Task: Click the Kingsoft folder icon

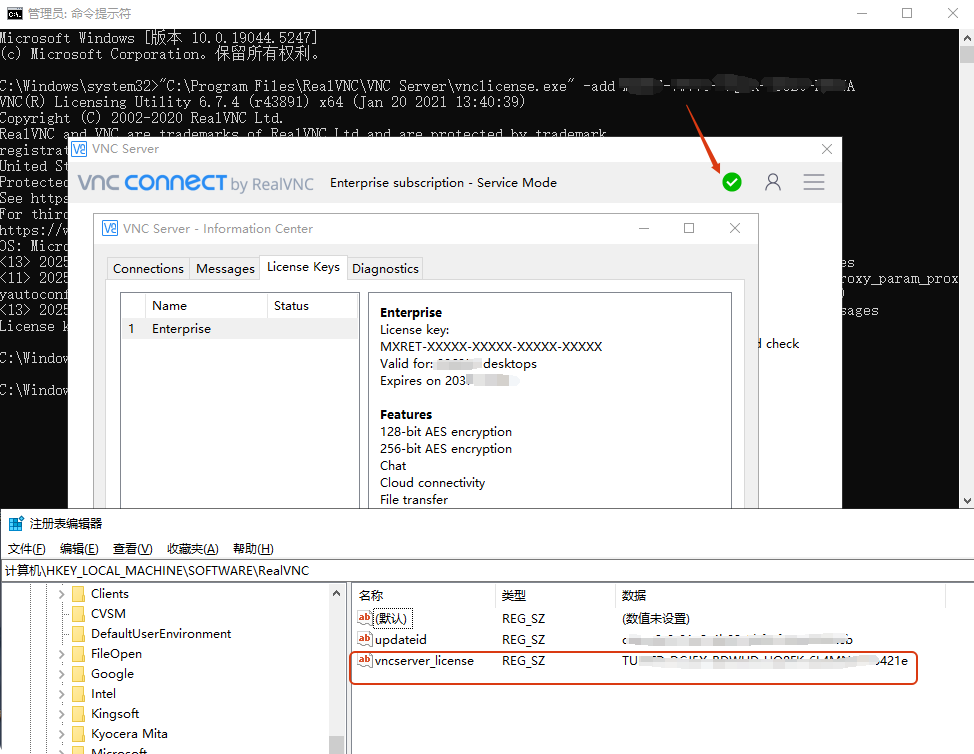Action: click(78, 714)
